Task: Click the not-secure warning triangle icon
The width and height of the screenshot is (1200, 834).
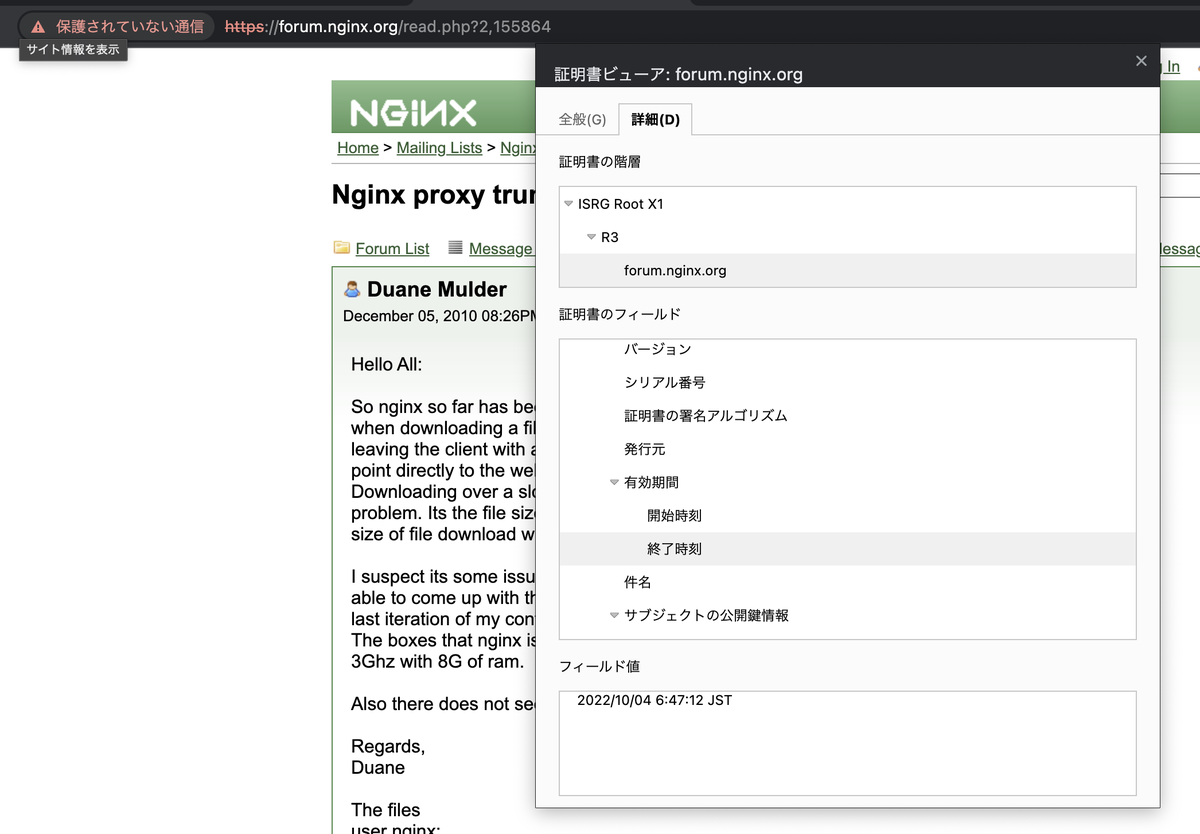Action: coord(38,27)
